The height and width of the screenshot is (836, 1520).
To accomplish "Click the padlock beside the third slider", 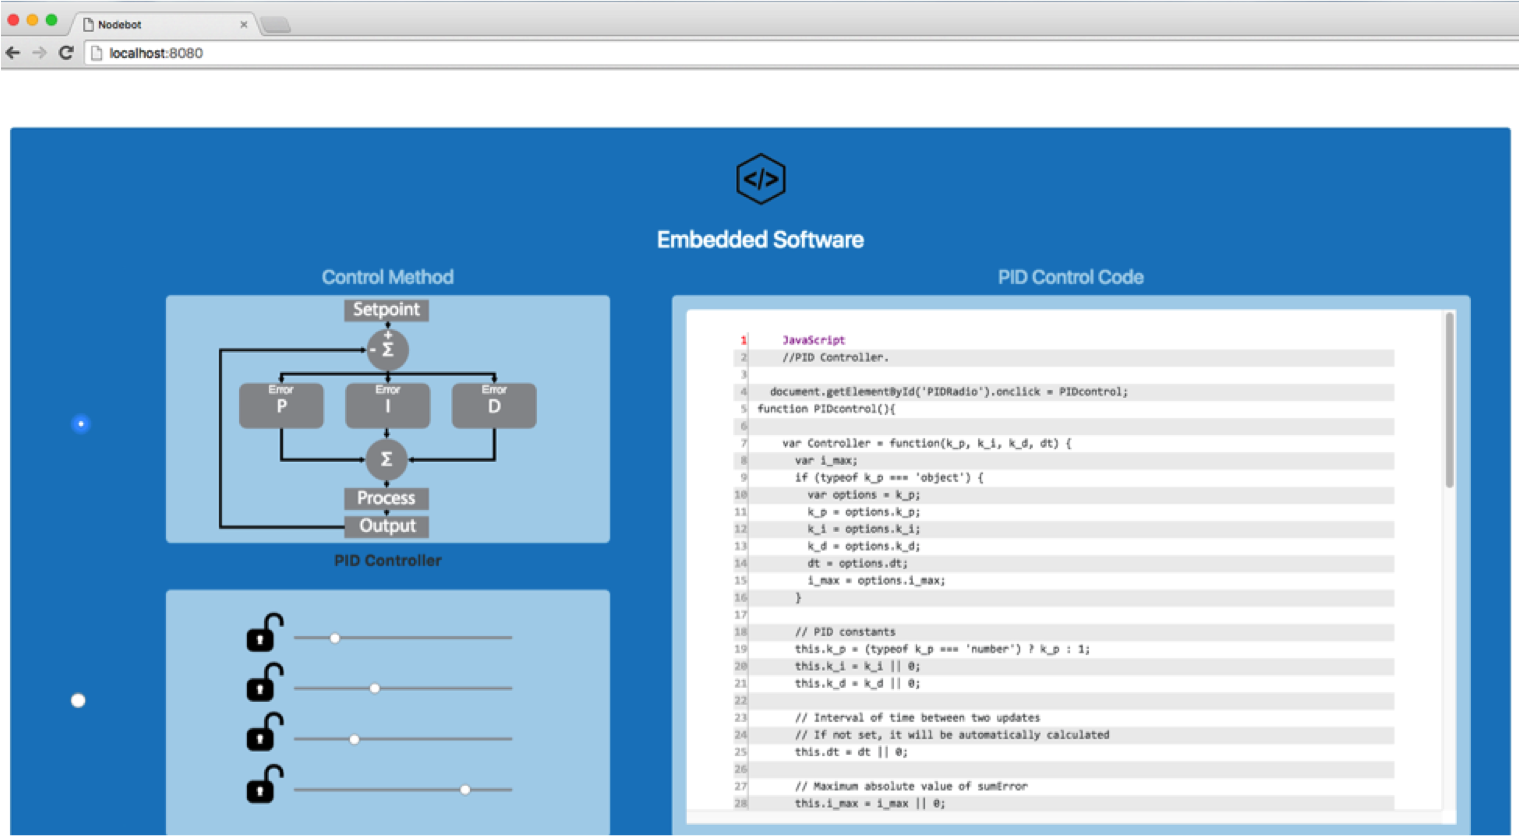I will (263, 734).
